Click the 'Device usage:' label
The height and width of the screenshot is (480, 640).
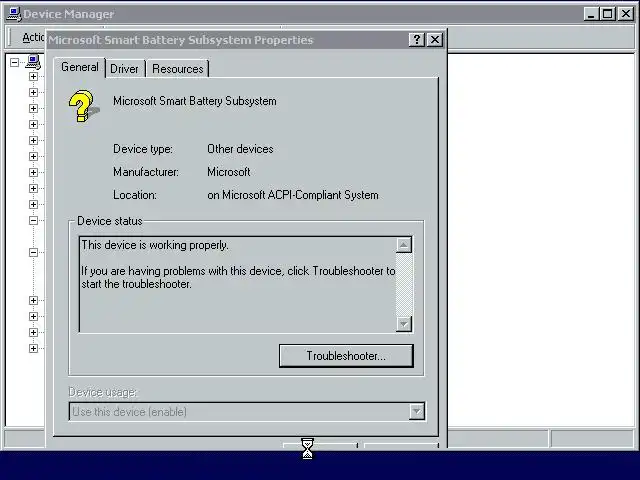tap(102, 392)
